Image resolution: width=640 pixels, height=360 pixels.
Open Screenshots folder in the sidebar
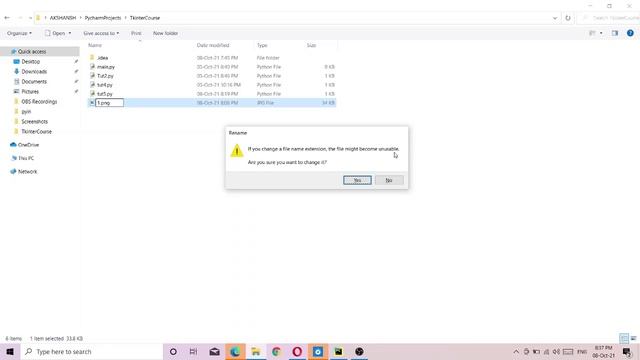click(x=35, y=122)
